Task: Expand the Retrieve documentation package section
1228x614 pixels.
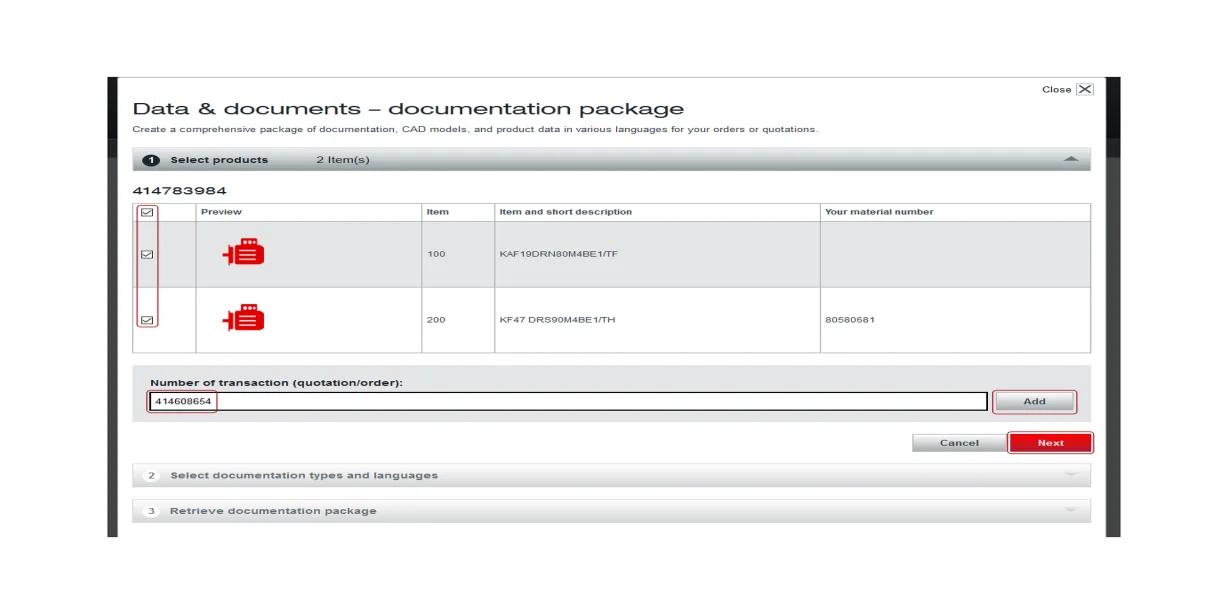Action: coord(1071,510)
